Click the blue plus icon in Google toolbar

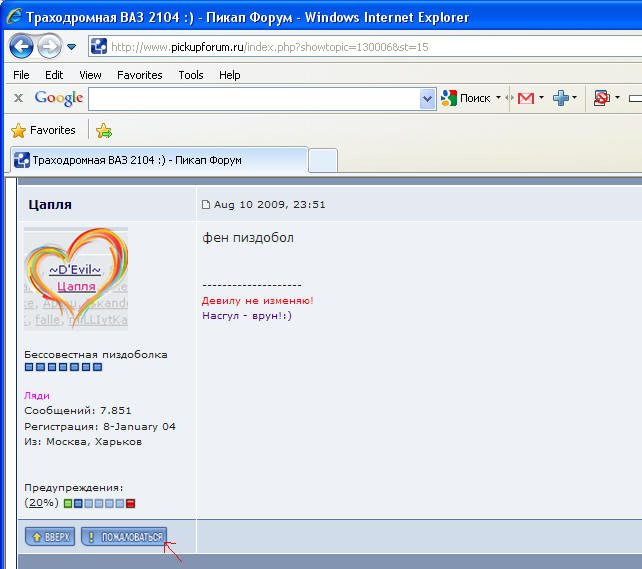tap(561, 98)
